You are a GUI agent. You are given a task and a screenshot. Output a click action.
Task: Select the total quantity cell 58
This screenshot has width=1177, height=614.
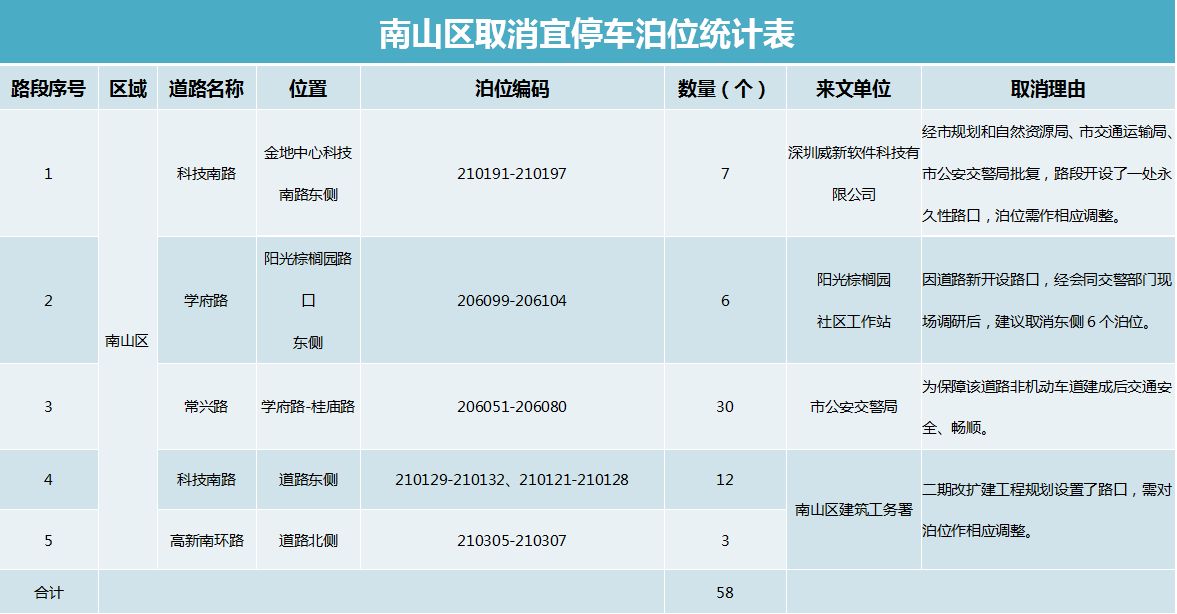[x=725, y=593]
